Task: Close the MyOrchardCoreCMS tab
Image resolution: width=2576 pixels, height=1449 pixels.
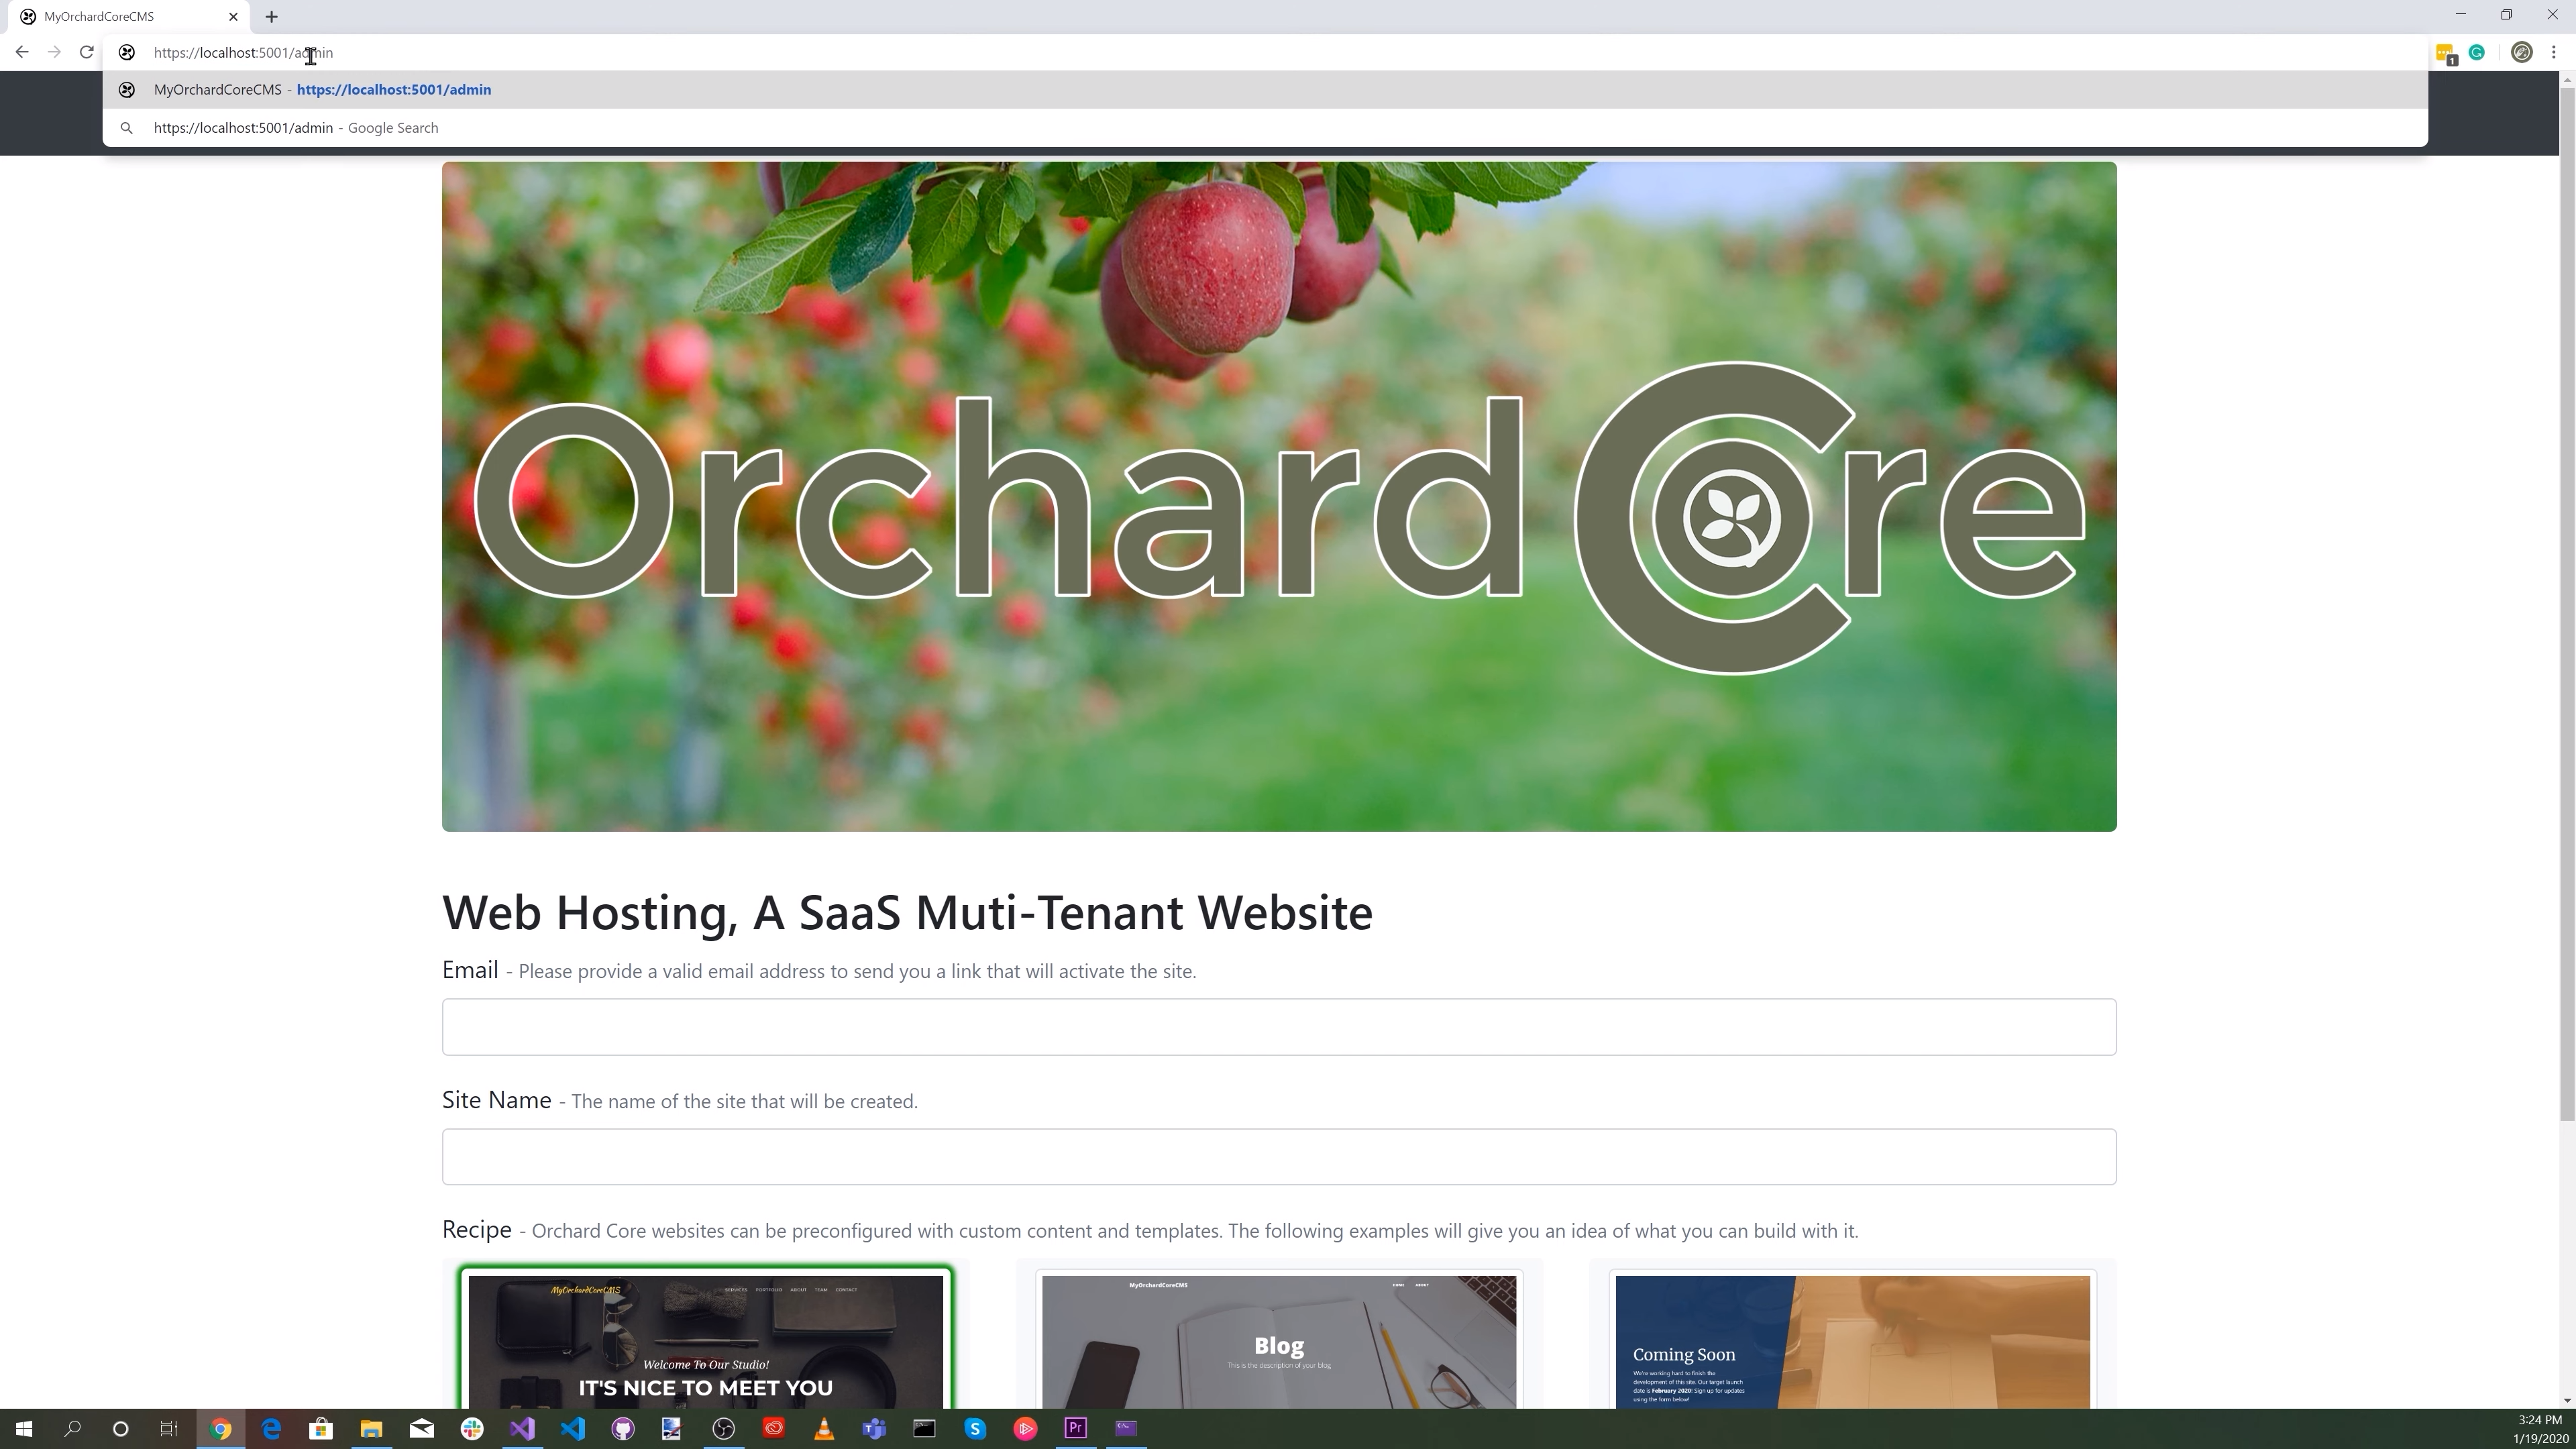Action: click(x=233, y=16)
